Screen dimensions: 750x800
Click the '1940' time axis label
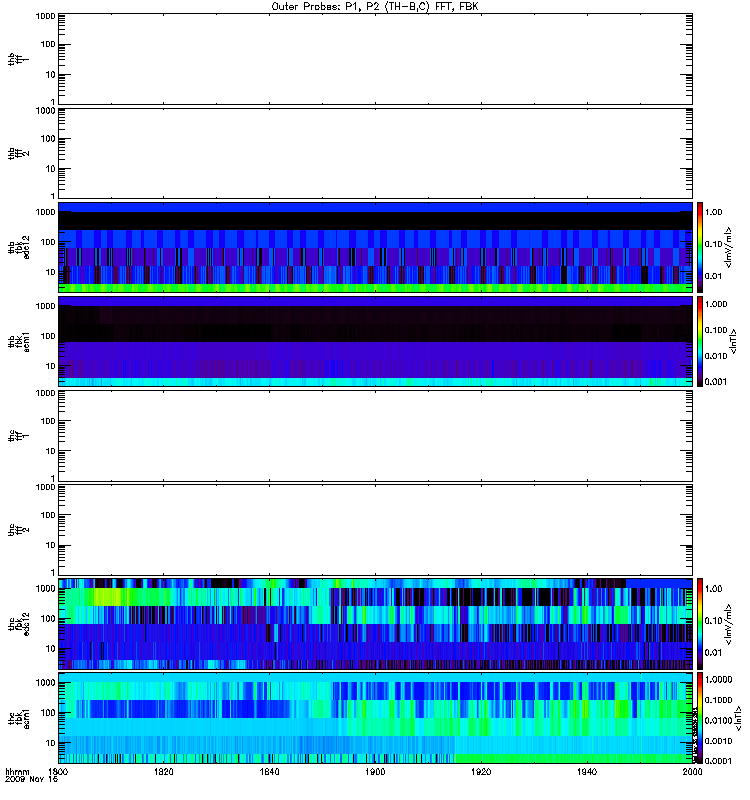[587, 771]
